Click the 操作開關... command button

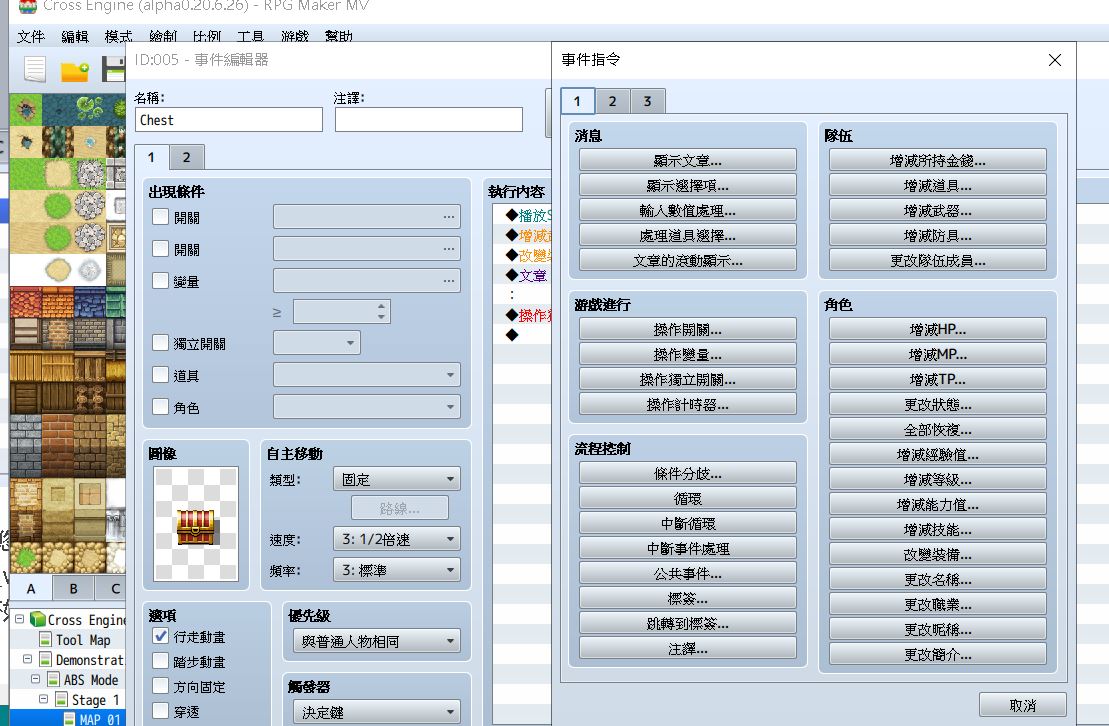[687, 330]
